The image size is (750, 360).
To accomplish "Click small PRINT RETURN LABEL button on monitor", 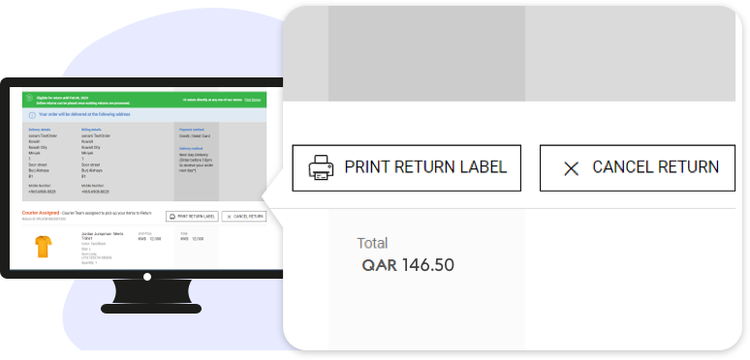I will tap(192, 217).
